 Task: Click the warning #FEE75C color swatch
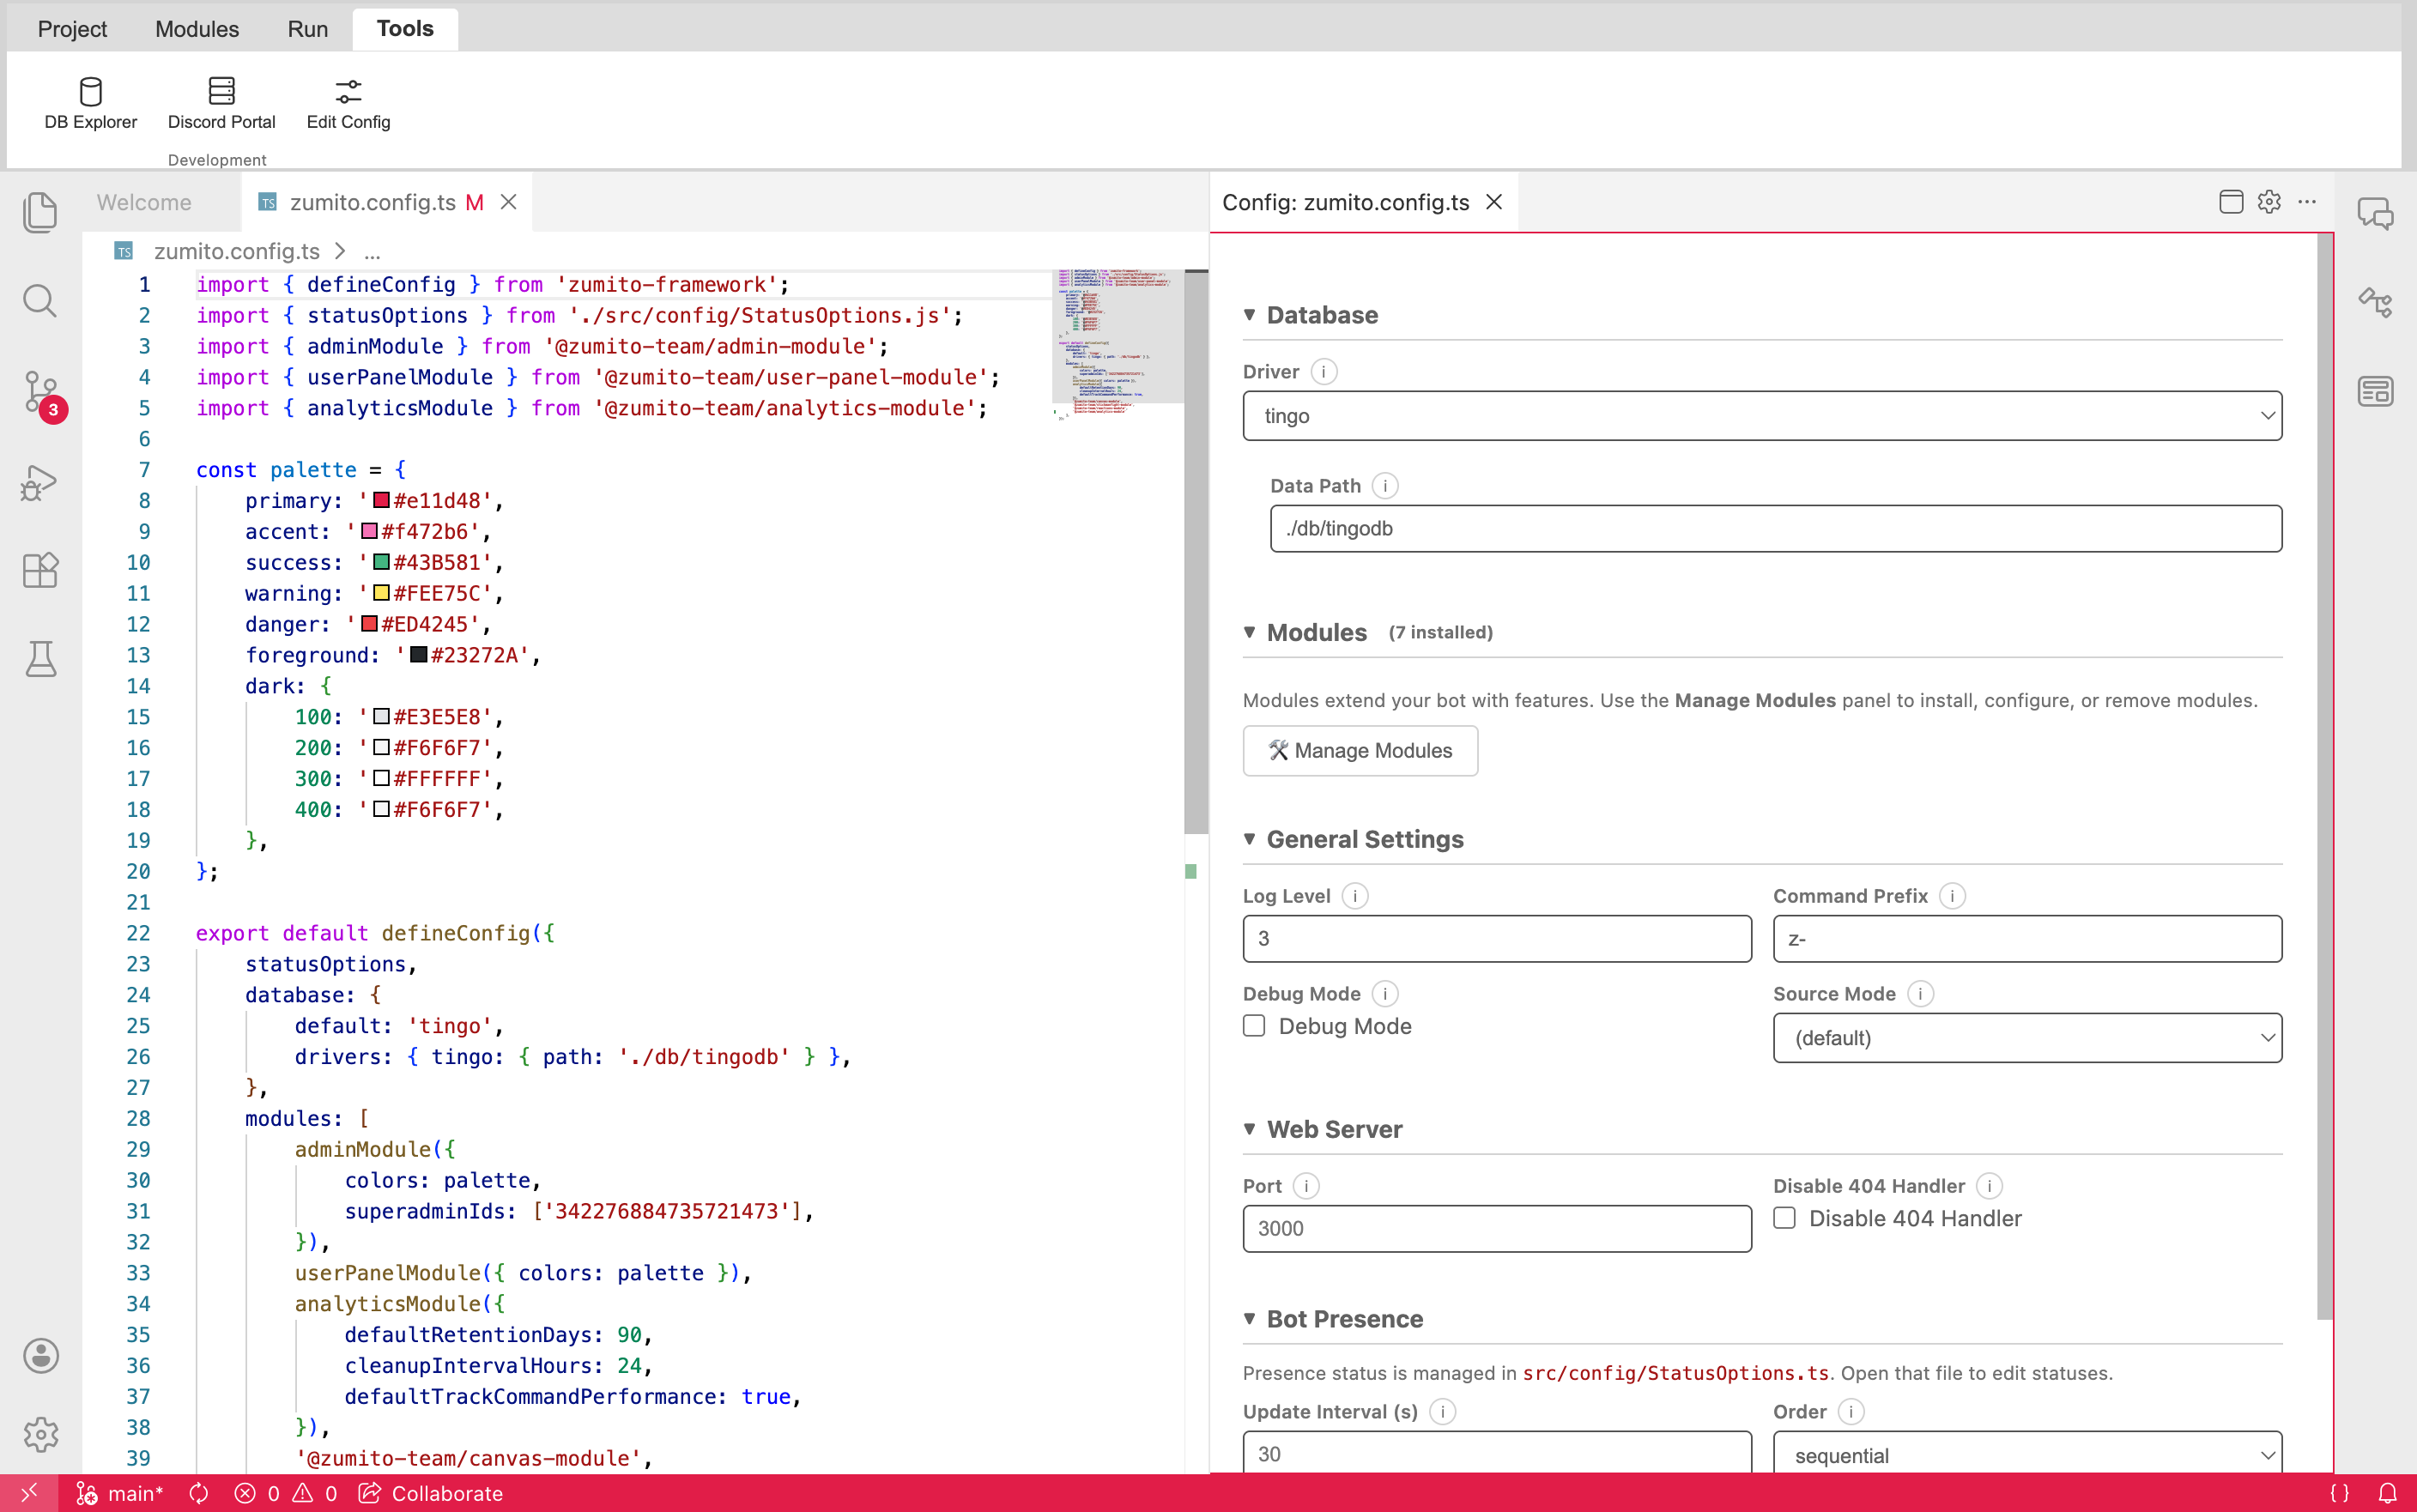[x=381, y=593]
